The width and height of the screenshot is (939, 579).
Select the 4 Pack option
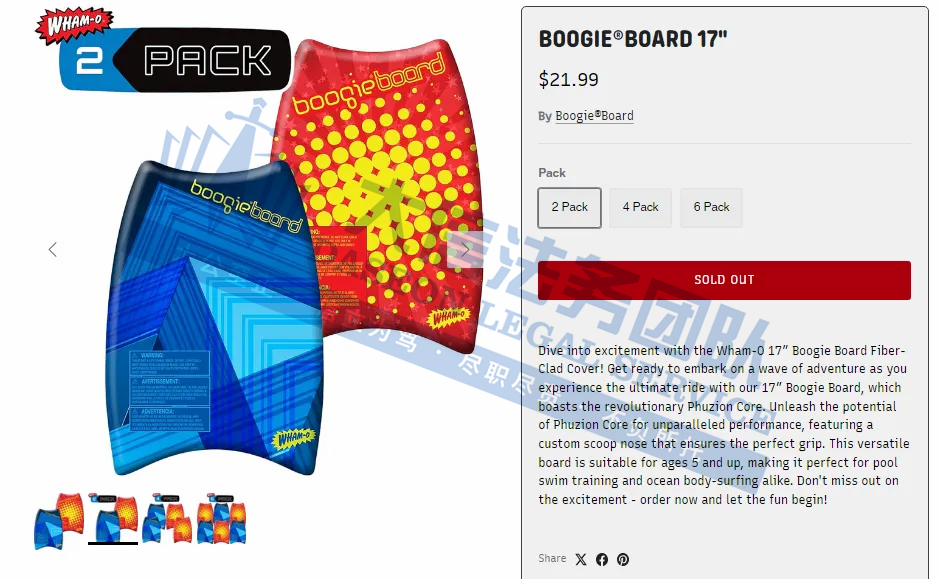[x=640, y=207]
